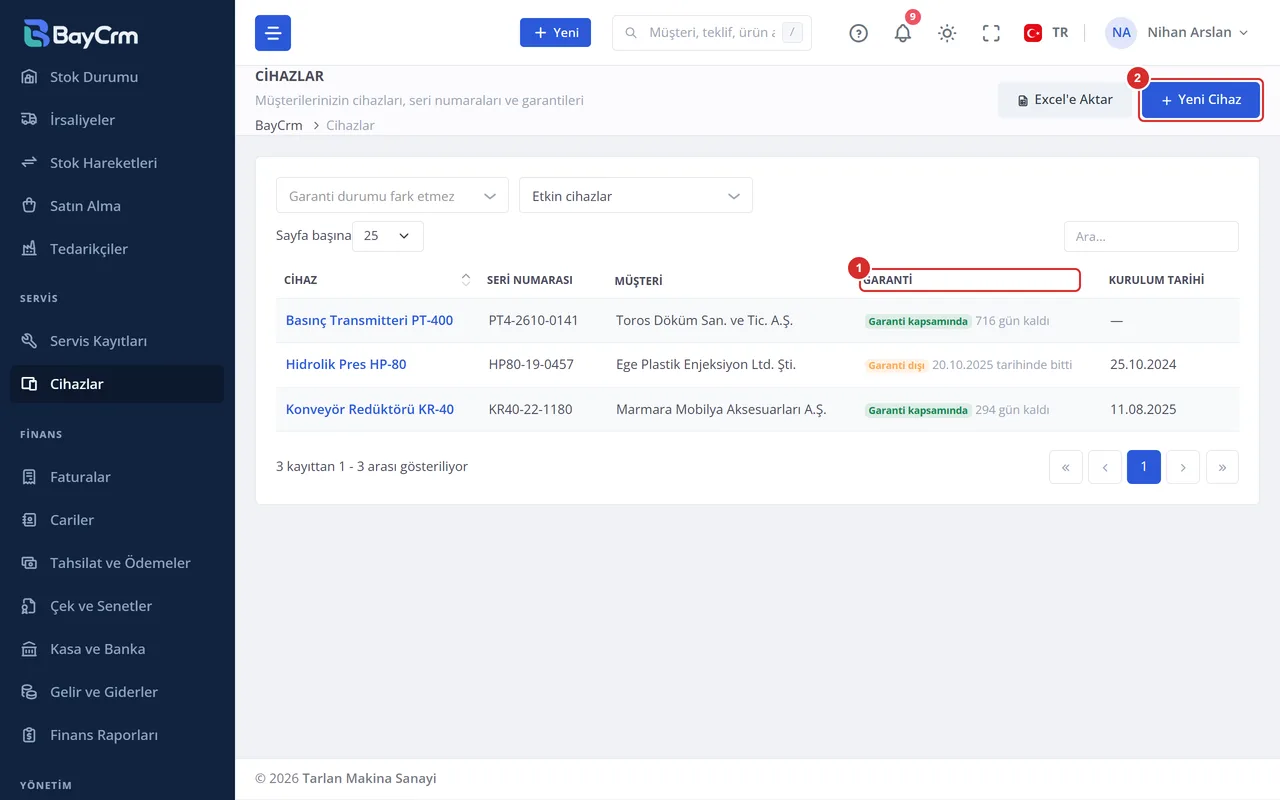Click the Excel'e Aktar button
Screen dimensions: 1280x800
(1065, 100)
